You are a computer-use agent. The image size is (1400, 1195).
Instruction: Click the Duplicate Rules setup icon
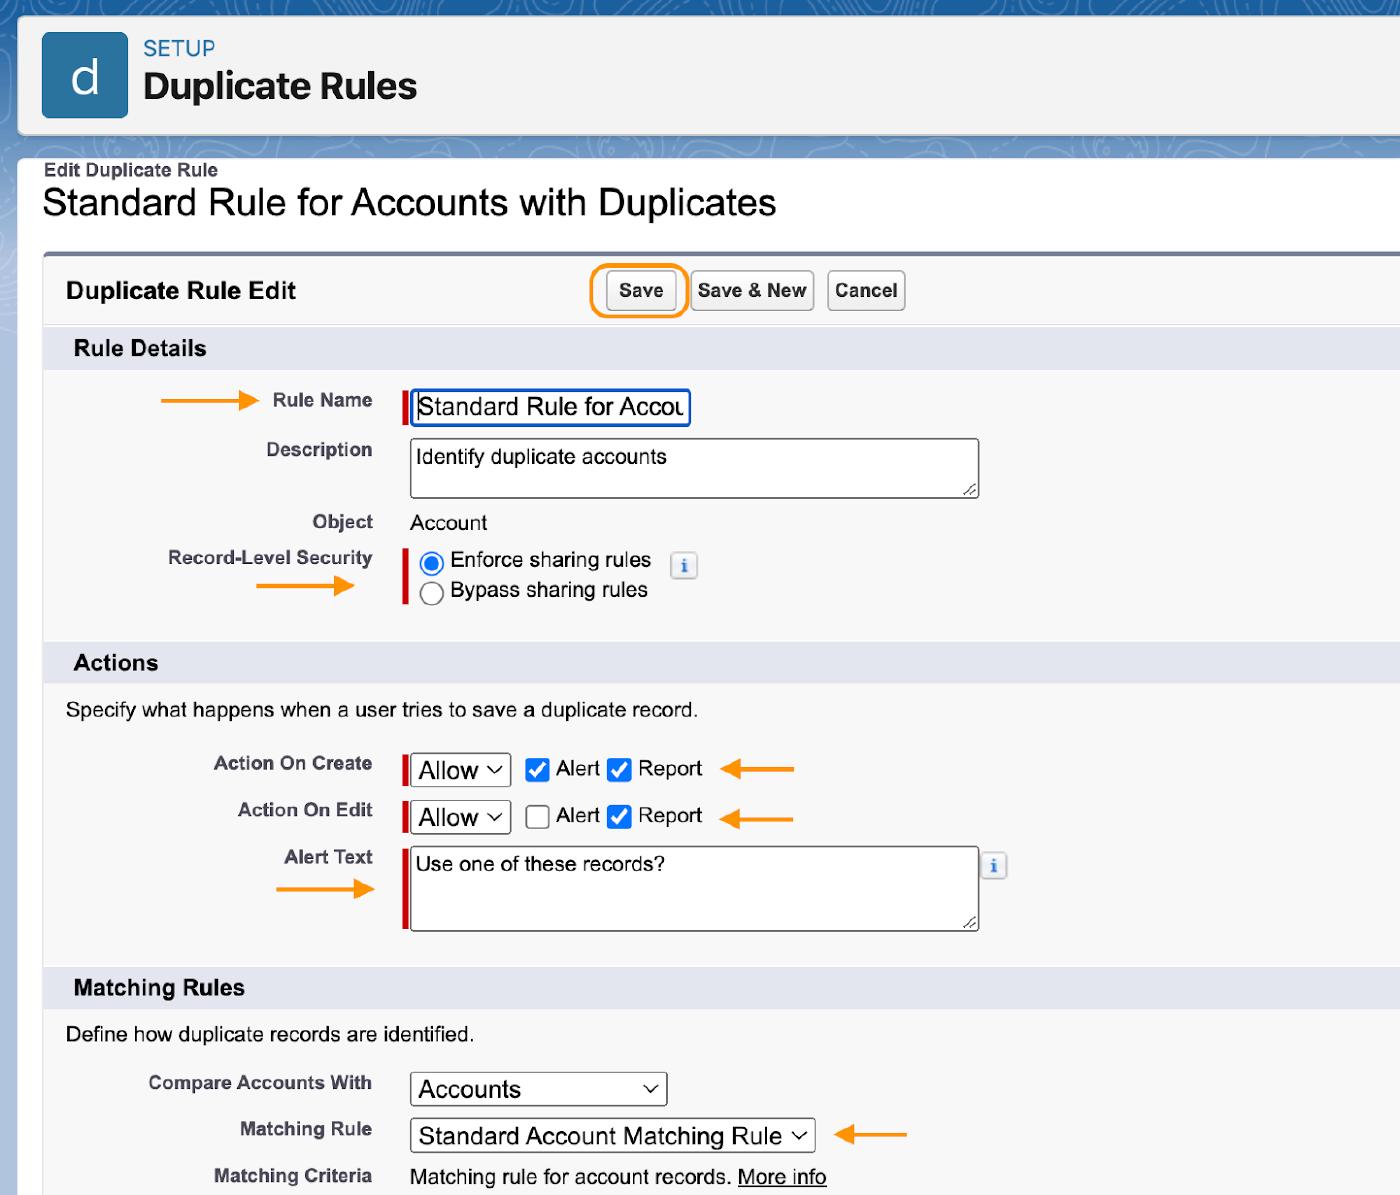[x=85, y=75]
